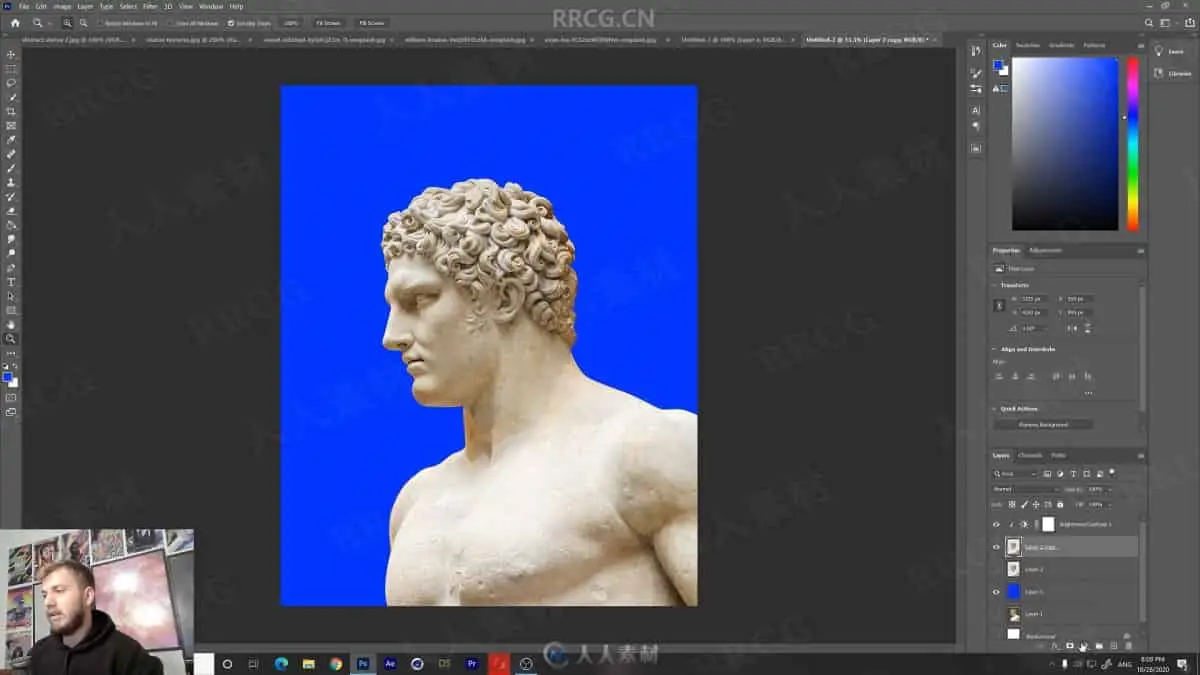Select the Lasso tool
1200x675 pixels.
(11, 83)
